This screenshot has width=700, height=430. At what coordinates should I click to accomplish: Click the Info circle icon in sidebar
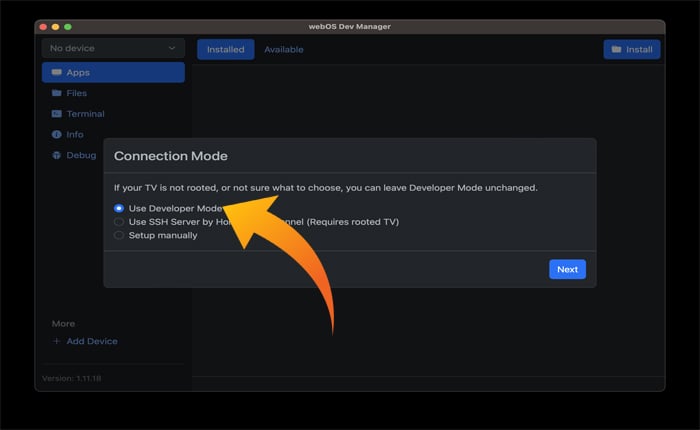tap(56, 134)
